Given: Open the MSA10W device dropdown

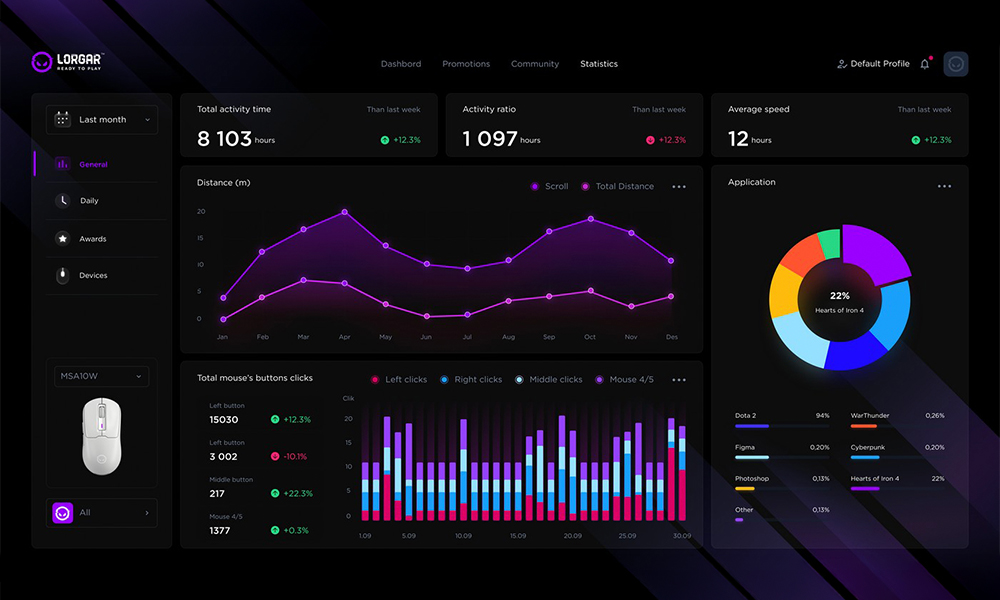Looking at the screenshot, I should [x=101, y=376].
